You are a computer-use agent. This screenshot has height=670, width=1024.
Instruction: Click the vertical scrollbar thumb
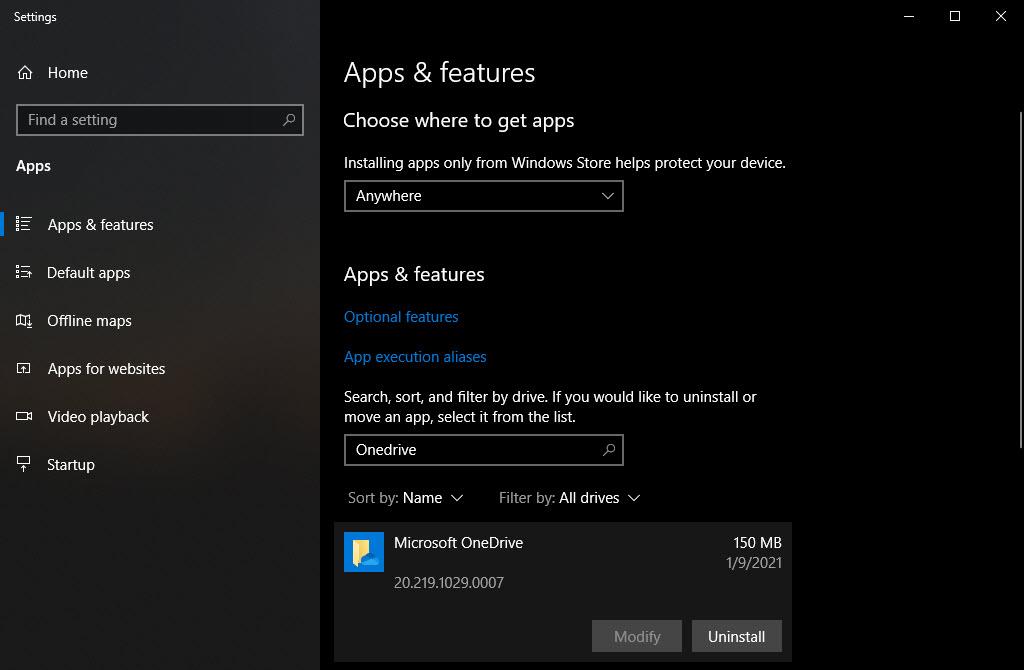(1021, 279)
